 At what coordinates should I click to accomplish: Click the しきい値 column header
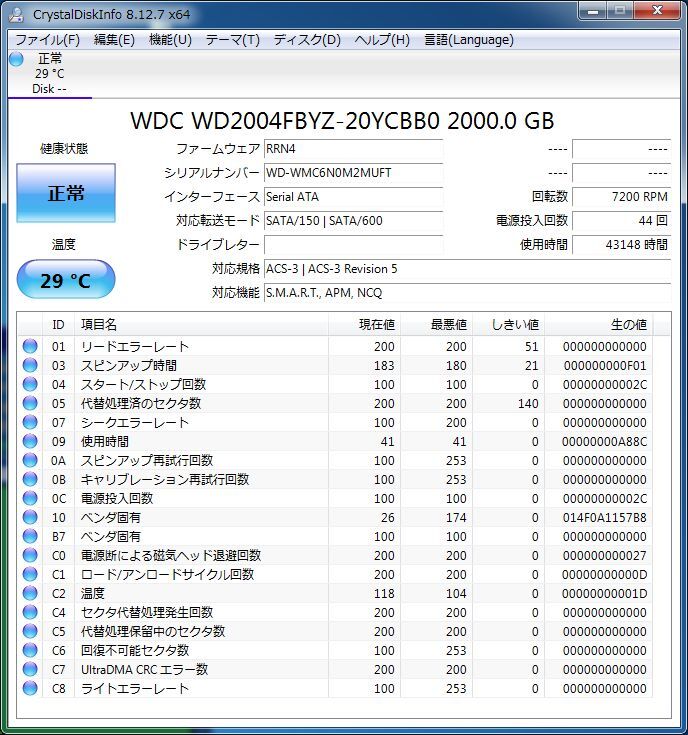508,324
